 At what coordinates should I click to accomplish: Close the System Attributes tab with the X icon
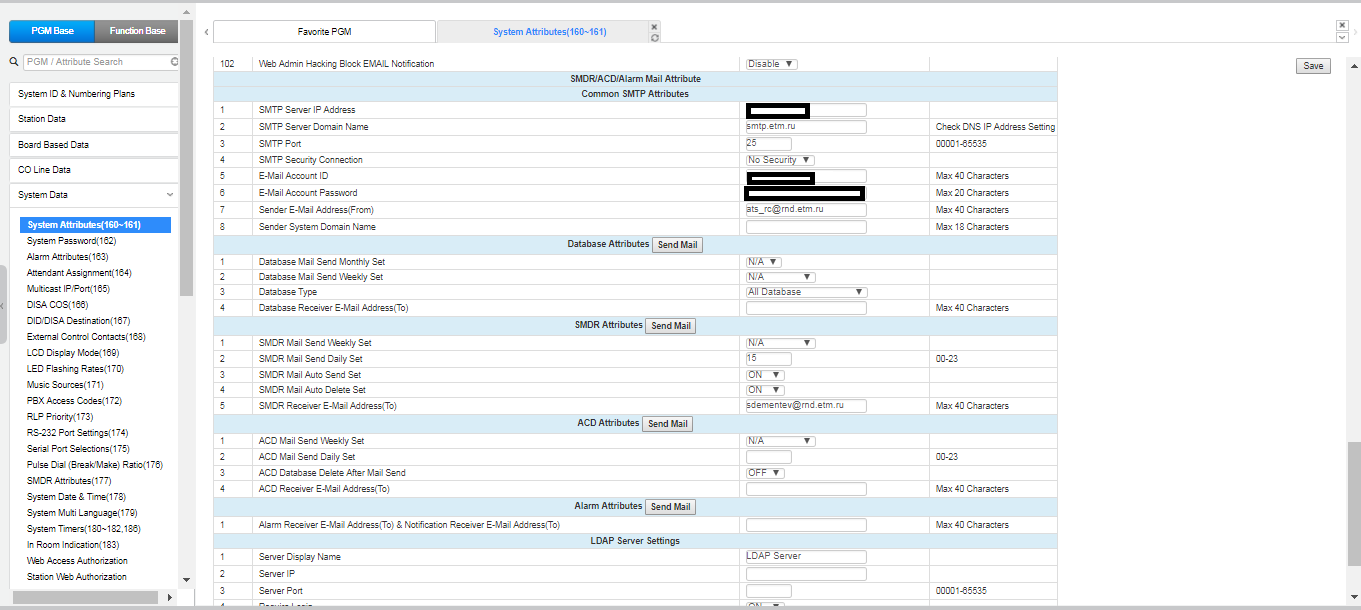(654, 27)
